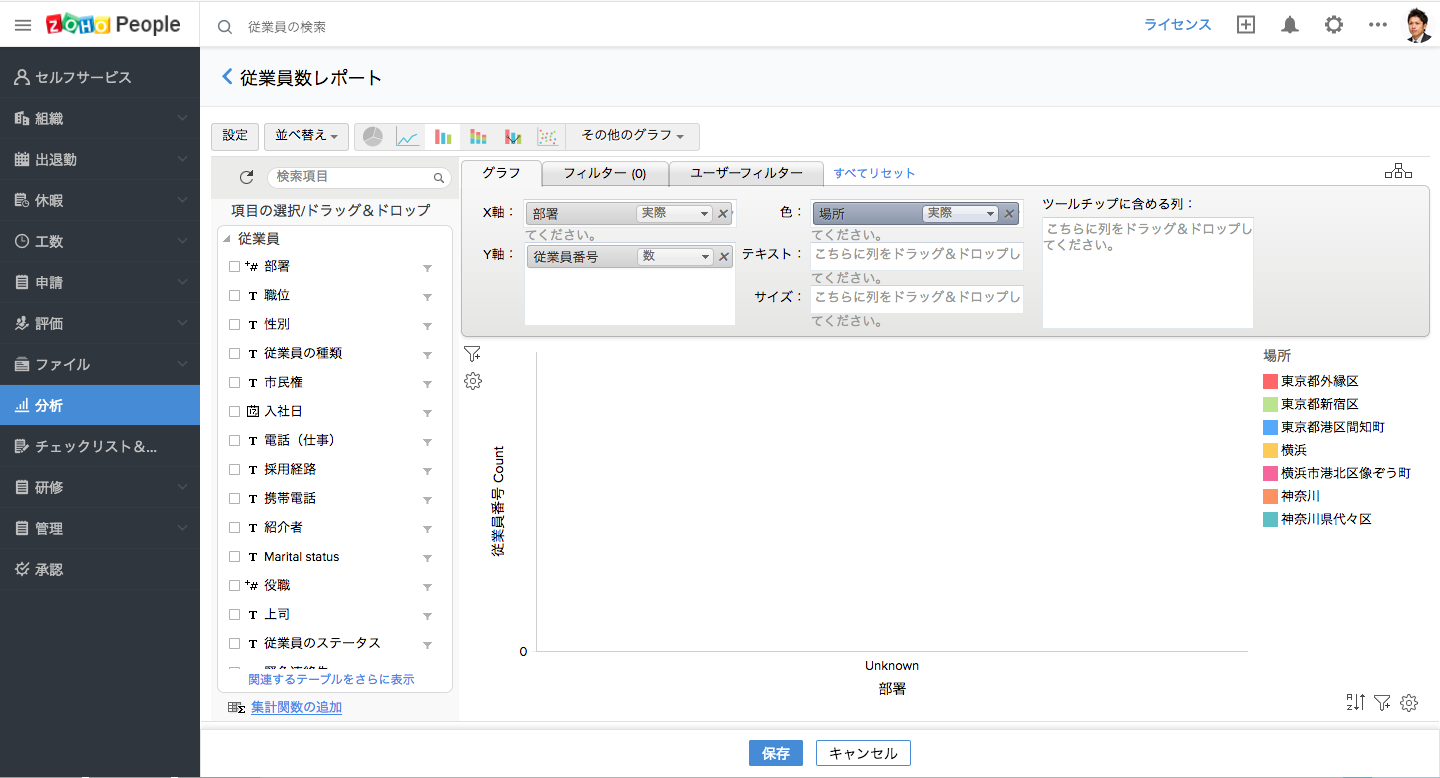Screen dimensions: 1440x778
Task: Open the 数 function dropdown for 従業員番号
Action: pyautogui.click(x=675, y=257)
